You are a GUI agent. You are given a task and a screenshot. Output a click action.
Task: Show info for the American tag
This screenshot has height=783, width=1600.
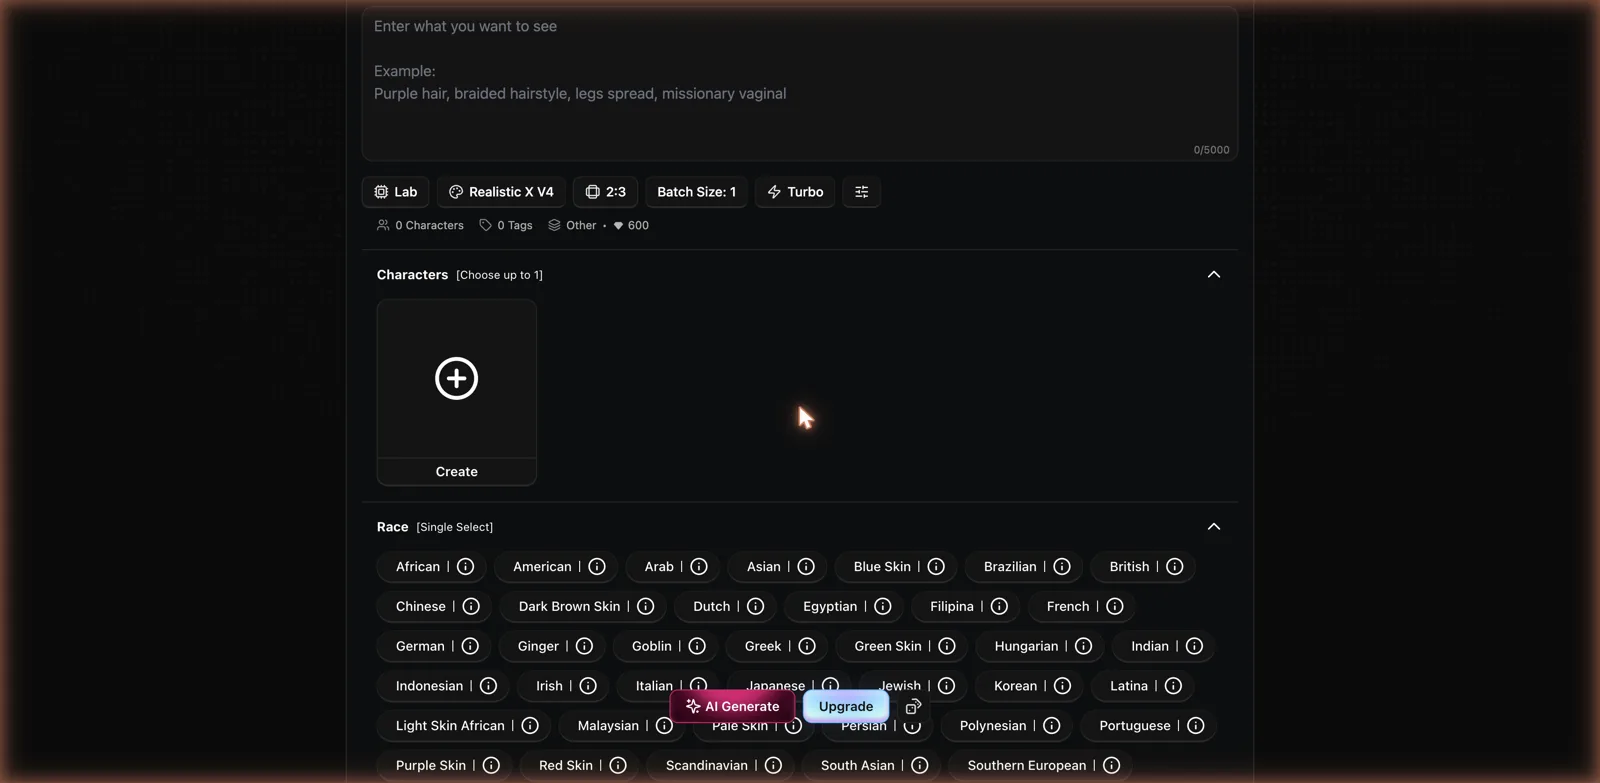[x=597, y=567]
